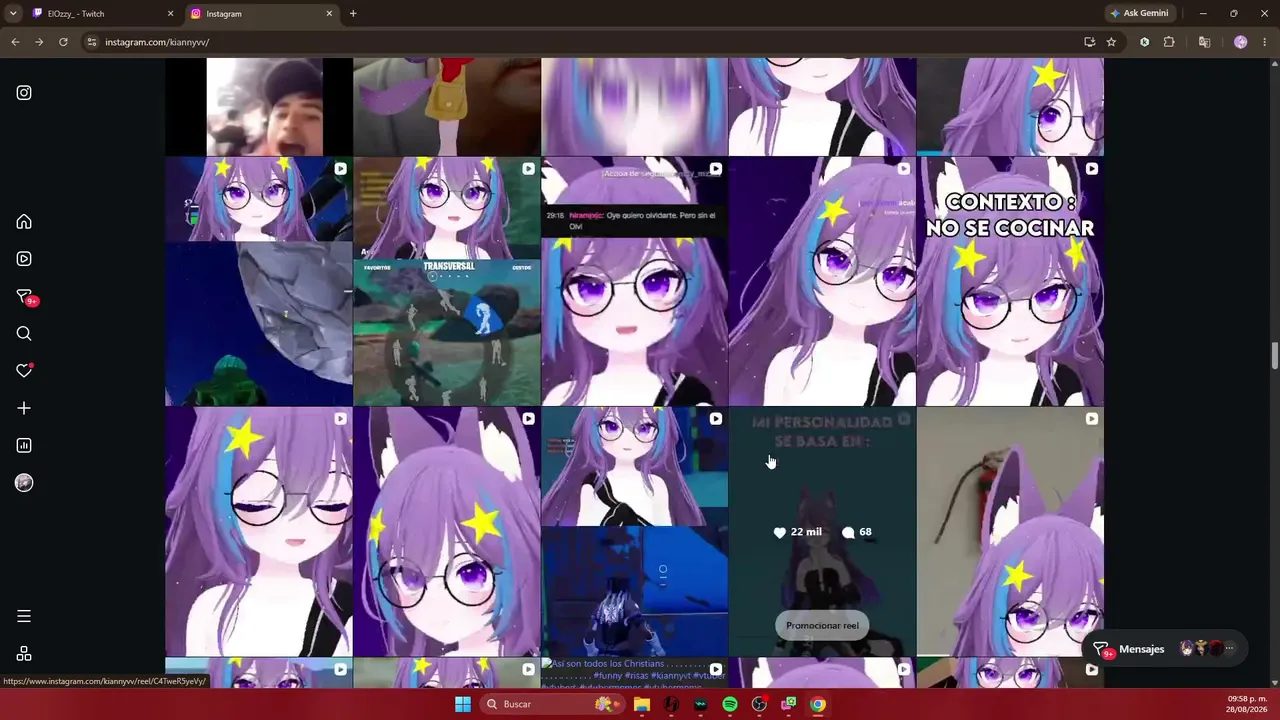Open the TRANSVERSAL gameplay reel
1280x720 pixels.
447,281
